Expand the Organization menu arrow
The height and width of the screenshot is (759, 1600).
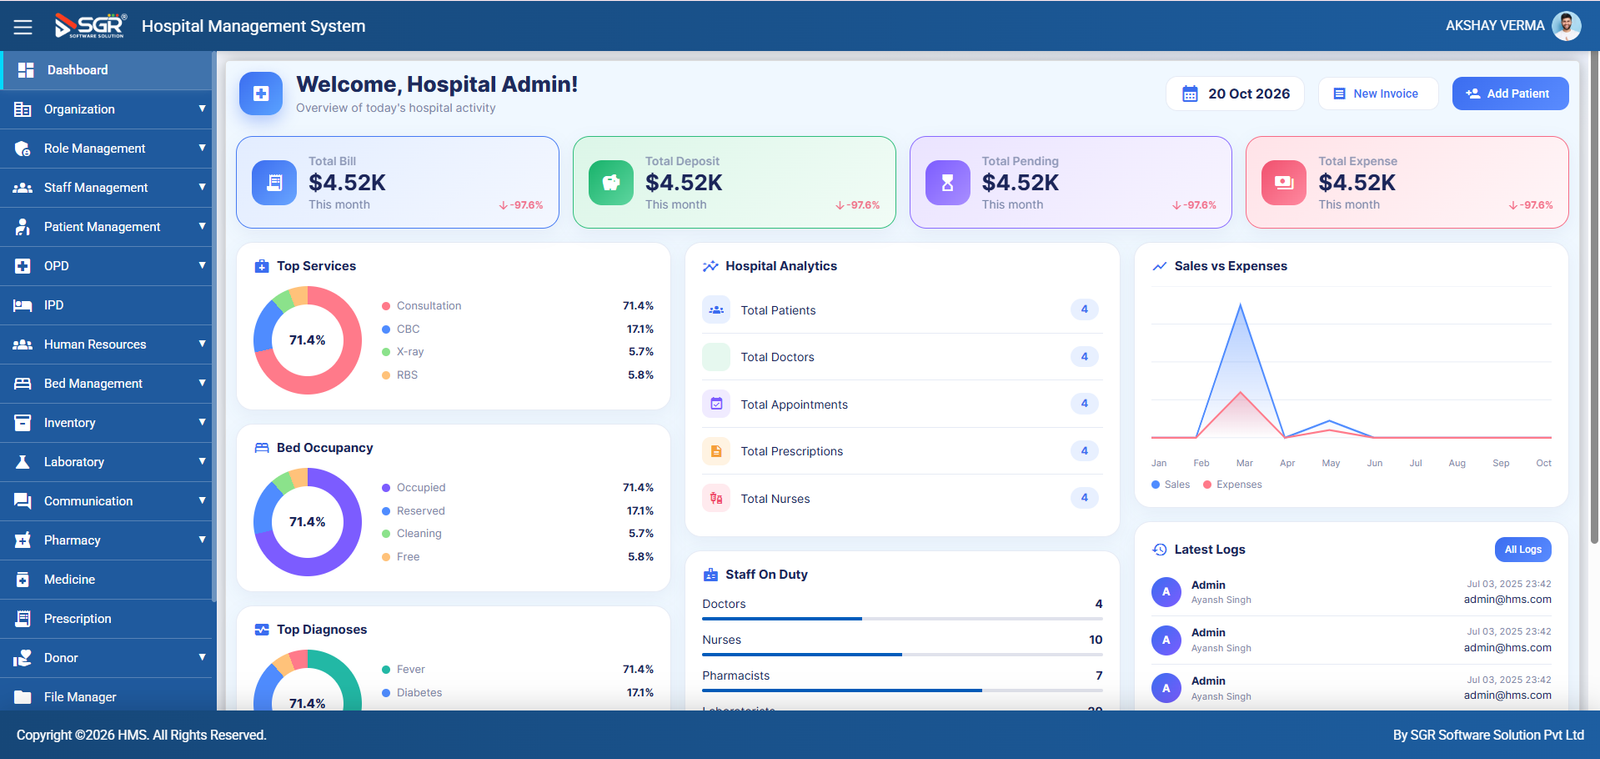coord(202,109)
